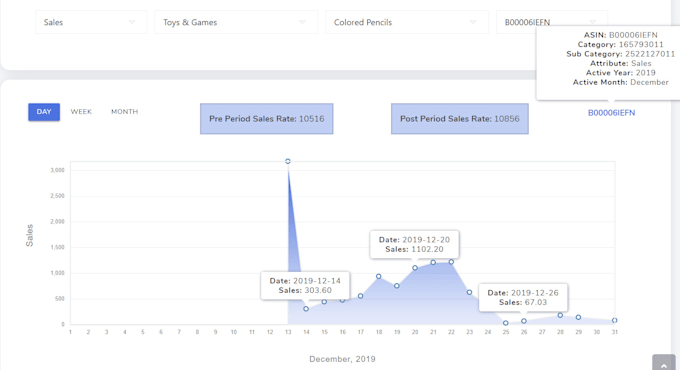Viewport: 680px width, 370px height.
Task: Click the 'Sales: 303.60' tooltip text
Action: click(x=305, y=291)
